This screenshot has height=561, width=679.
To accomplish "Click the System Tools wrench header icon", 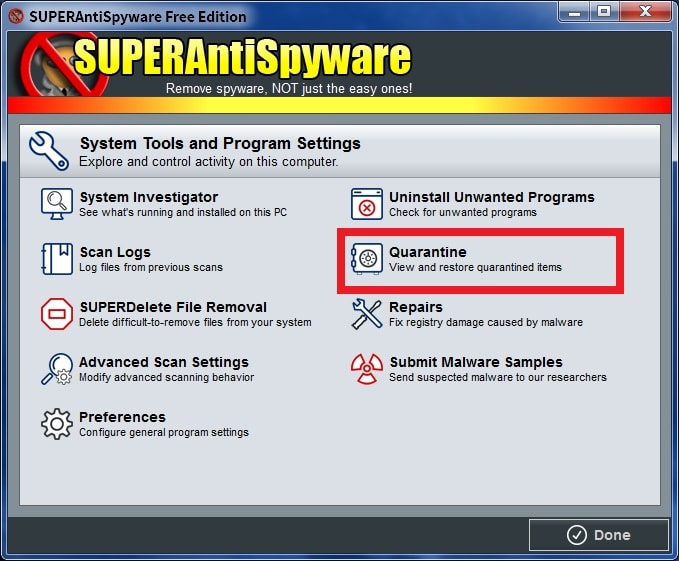I will pyautogui.click(x=48, y=151).
